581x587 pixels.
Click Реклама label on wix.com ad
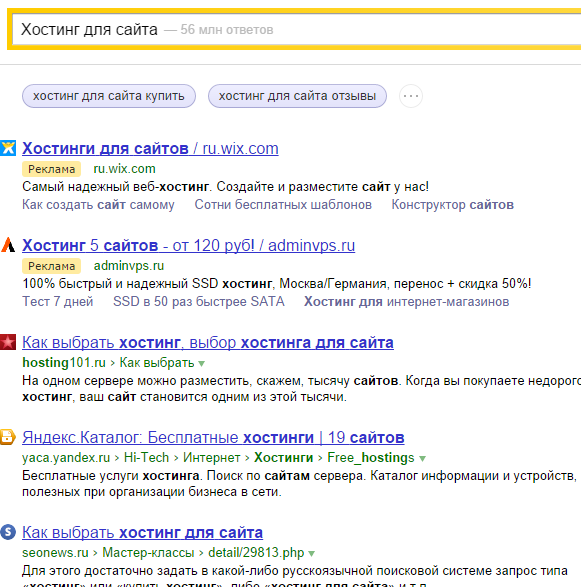coord(51,169)
